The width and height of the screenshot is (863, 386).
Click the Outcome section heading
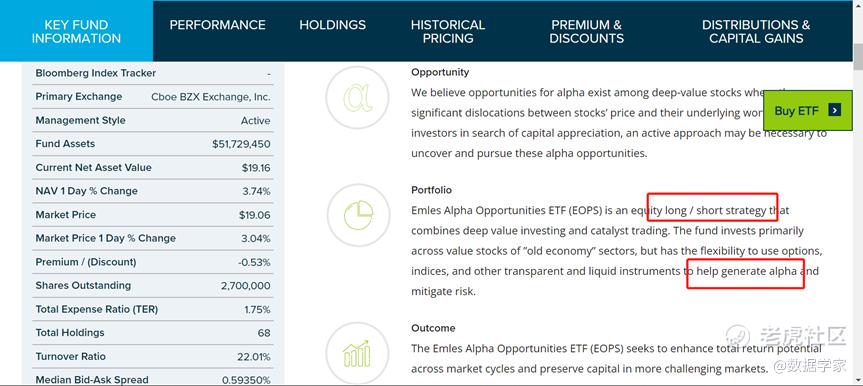[433, 328]
